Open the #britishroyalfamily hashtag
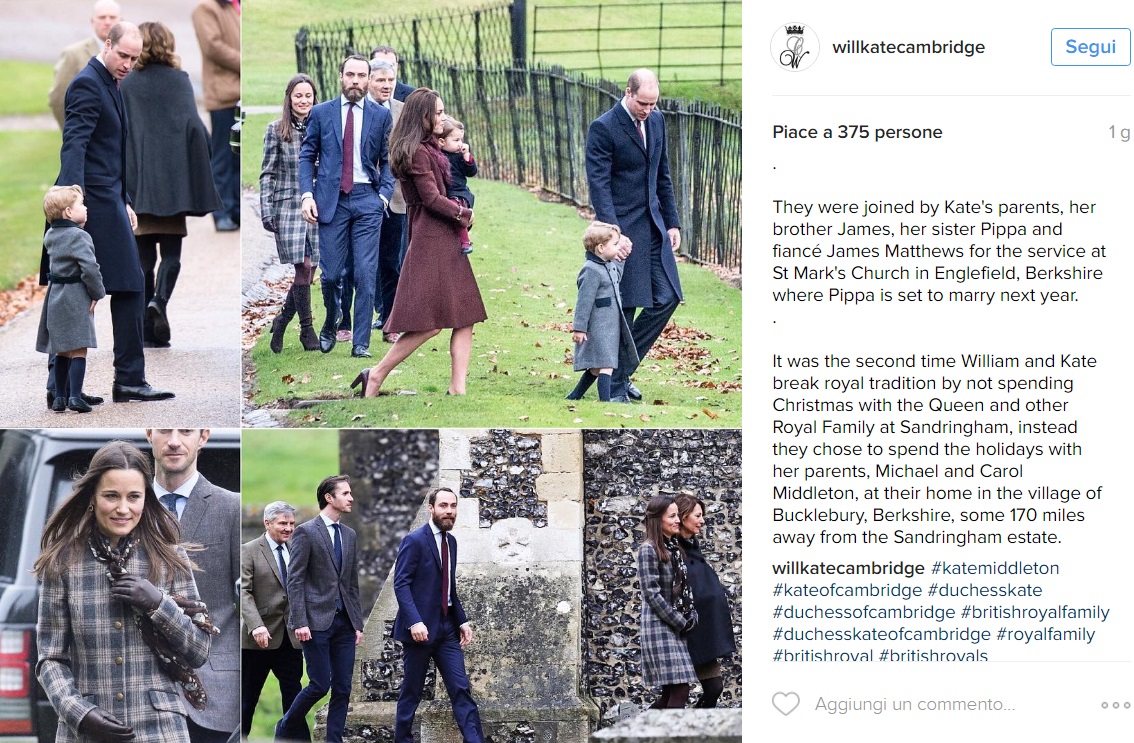The width and height of the screenshot is (1134, 743). coord(1035,612)
